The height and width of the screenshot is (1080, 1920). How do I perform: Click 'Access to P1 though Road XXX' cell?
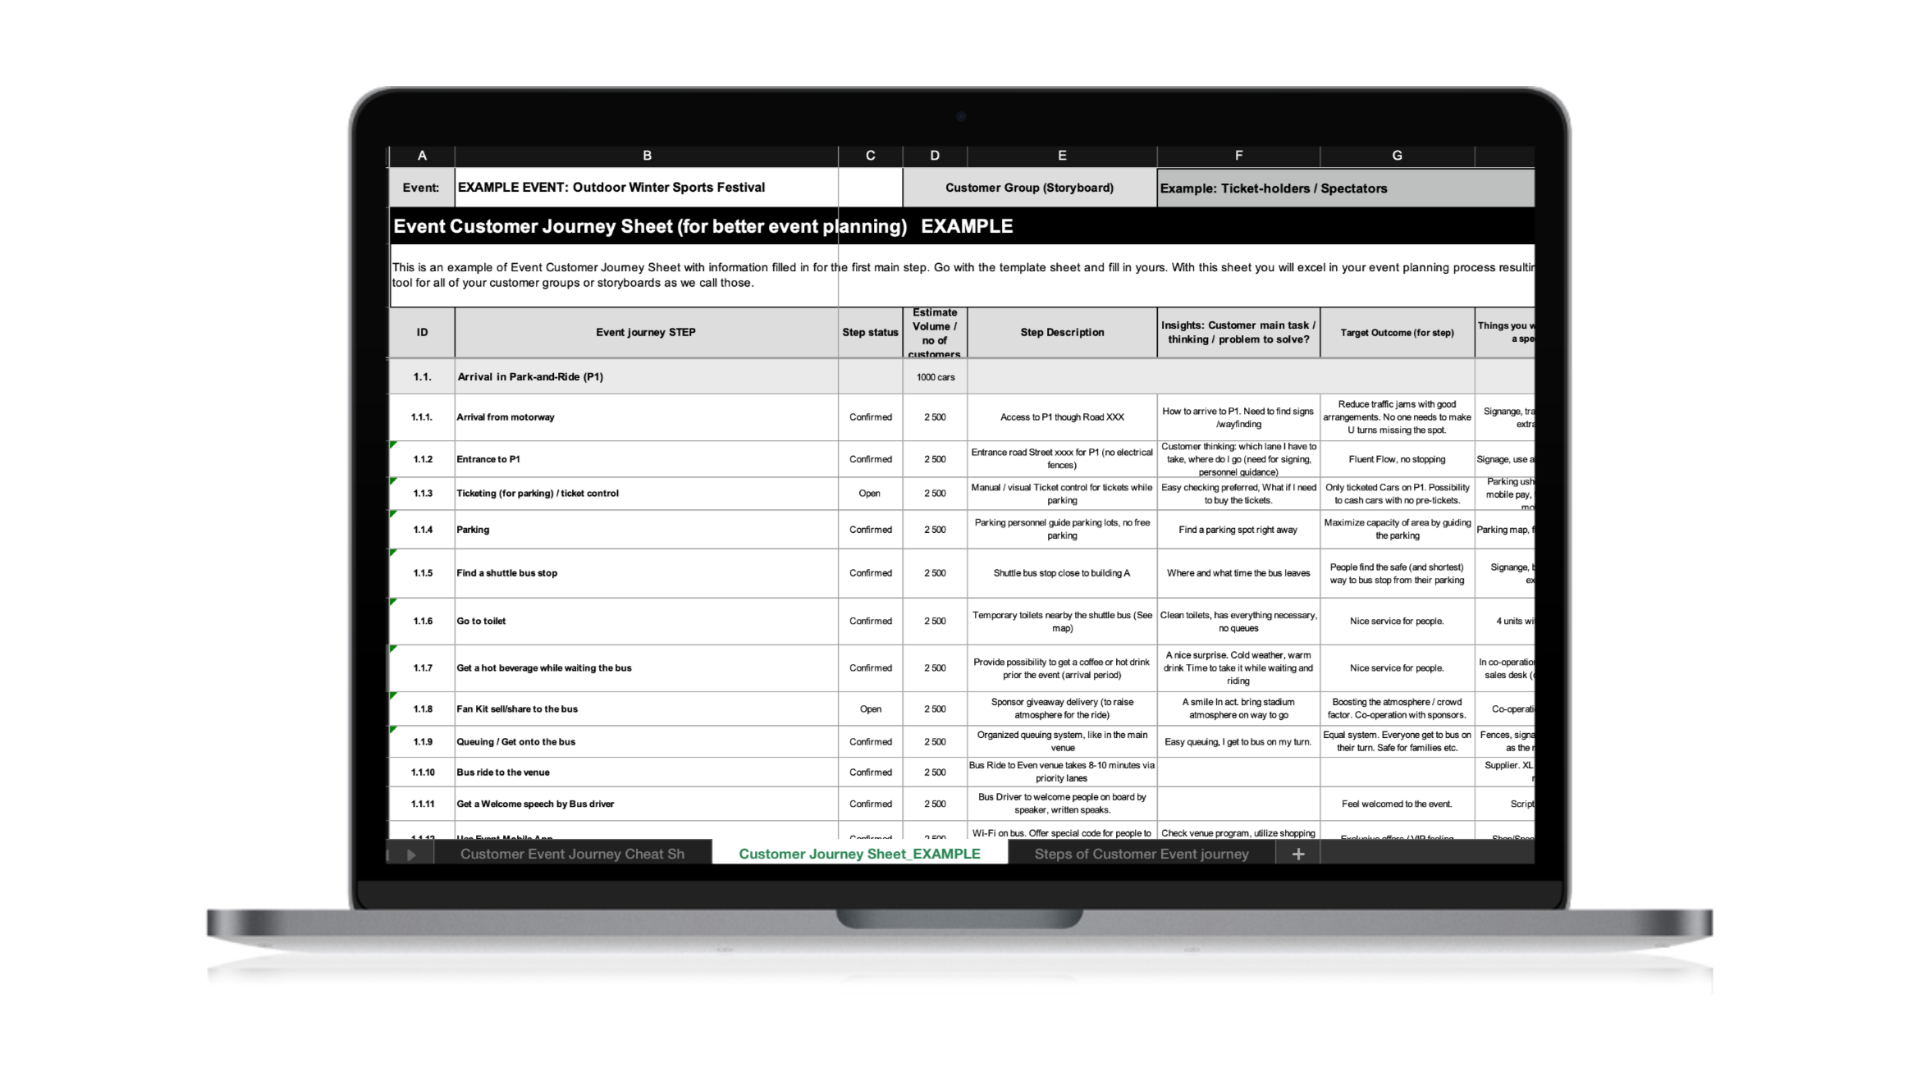(1062, 417)
